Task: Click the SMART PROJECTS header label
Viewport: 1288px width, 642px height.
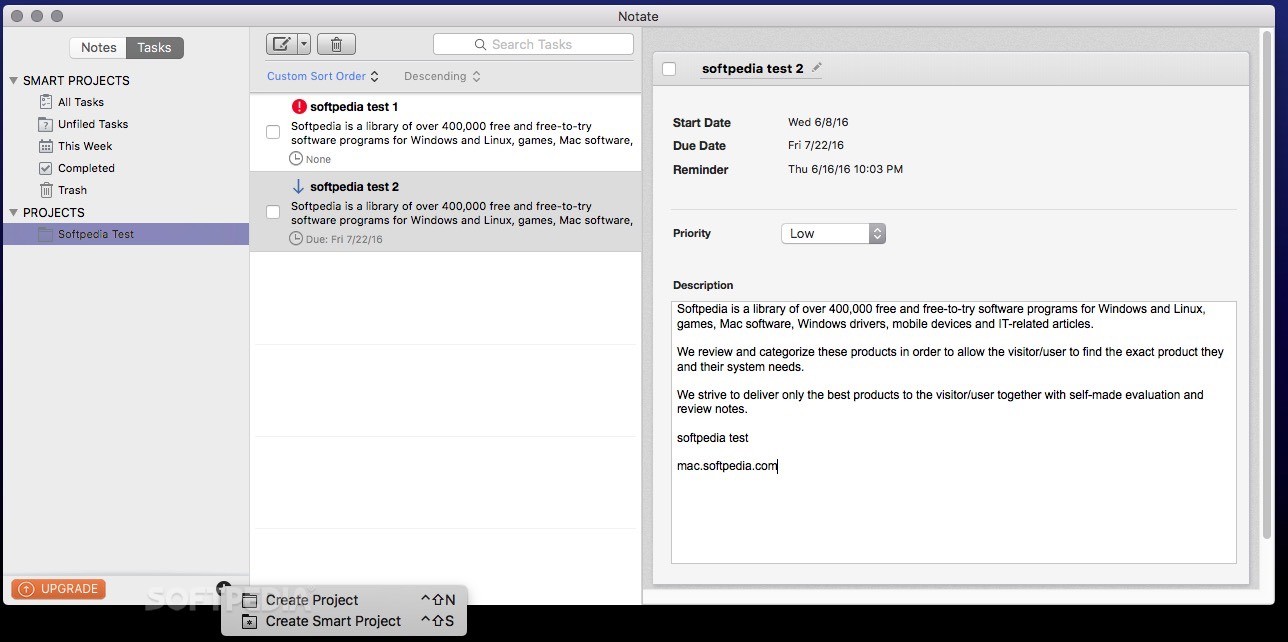Action: 76,80
